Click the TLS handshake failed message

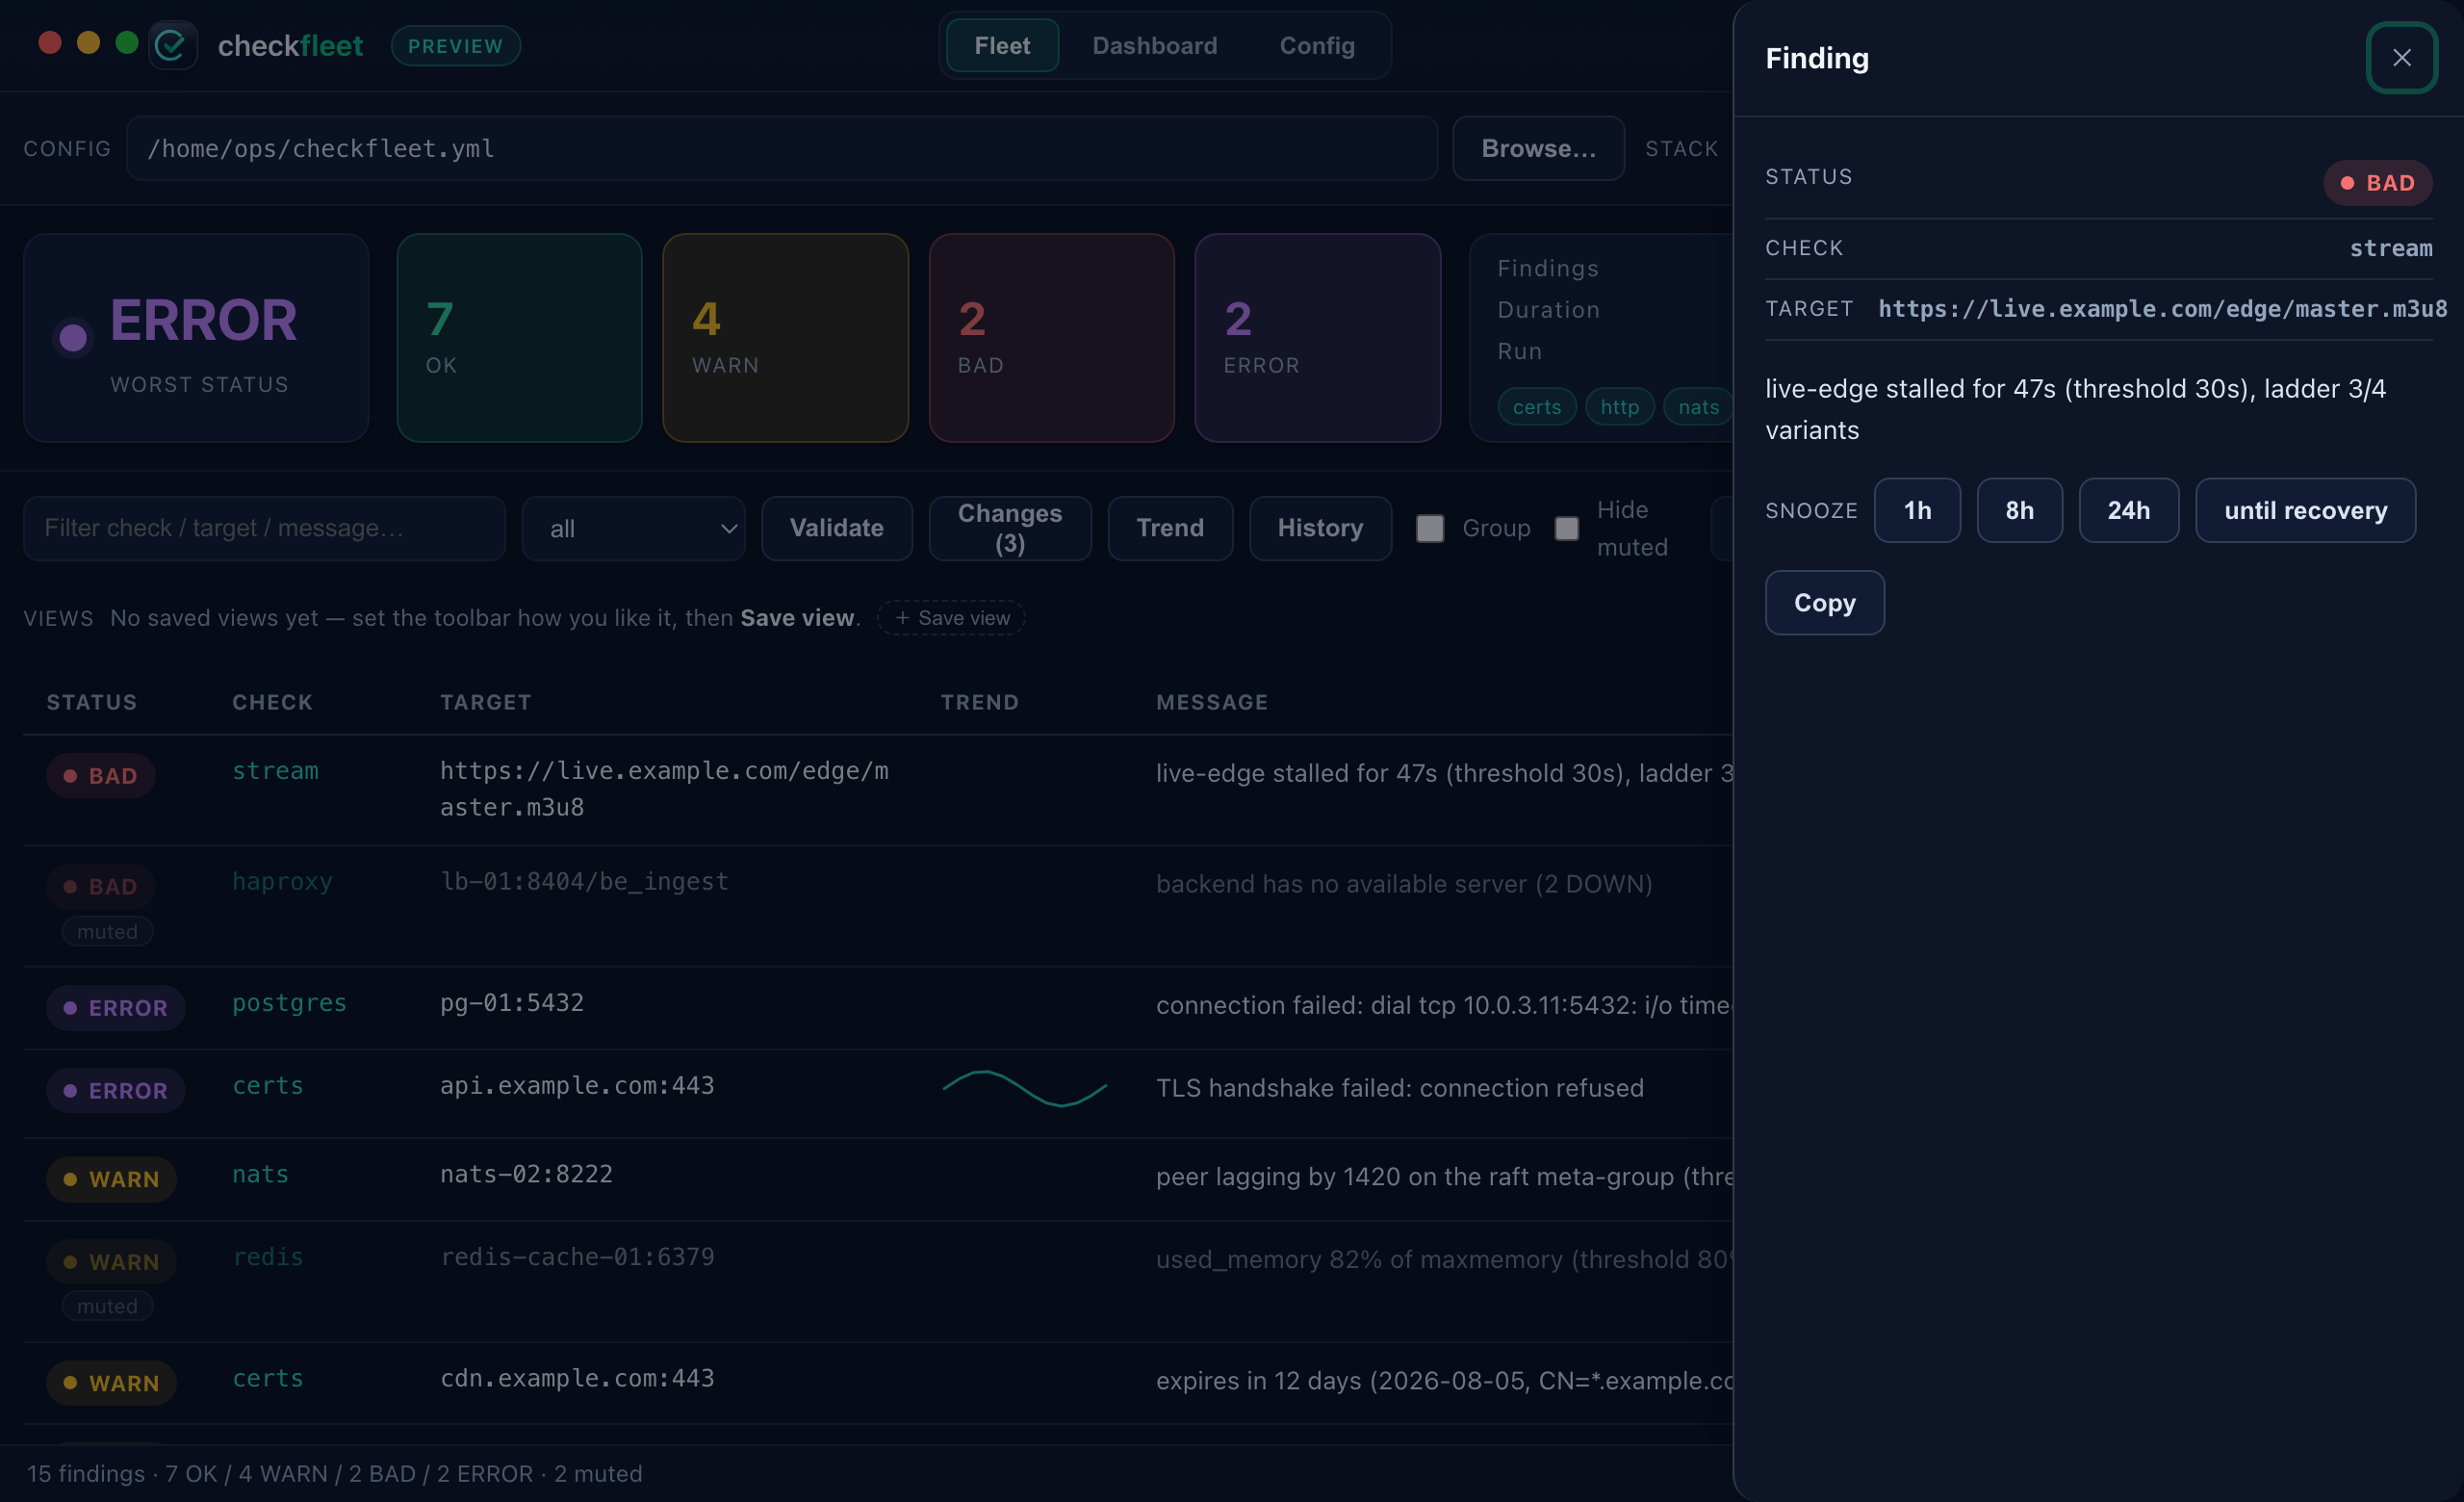(1399, 1088)
